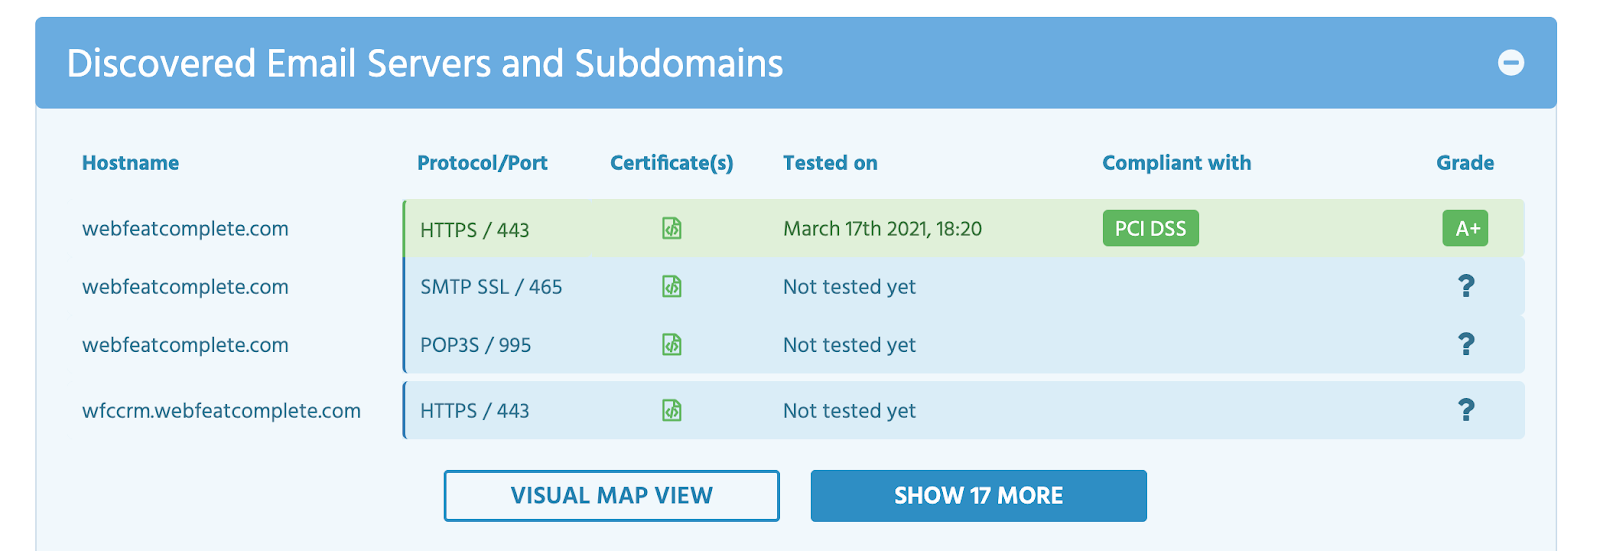Click POP3S / 995 protocol cell

coord(475,345)
